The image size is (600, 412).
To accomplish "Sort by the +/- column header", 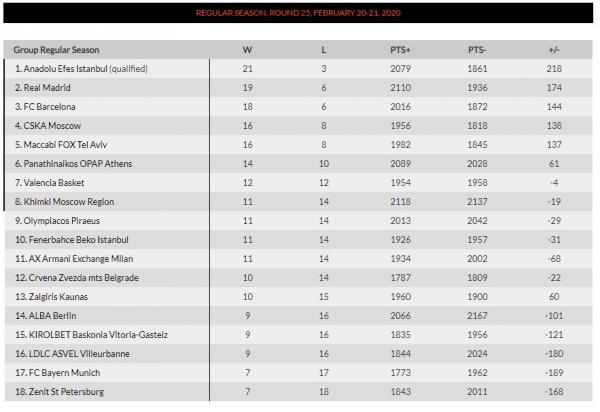I will (554, 49).
